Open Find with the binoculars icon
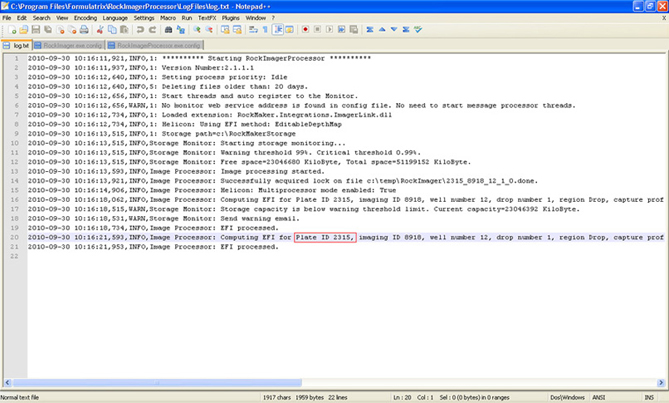669x403 pixels. 169,29
